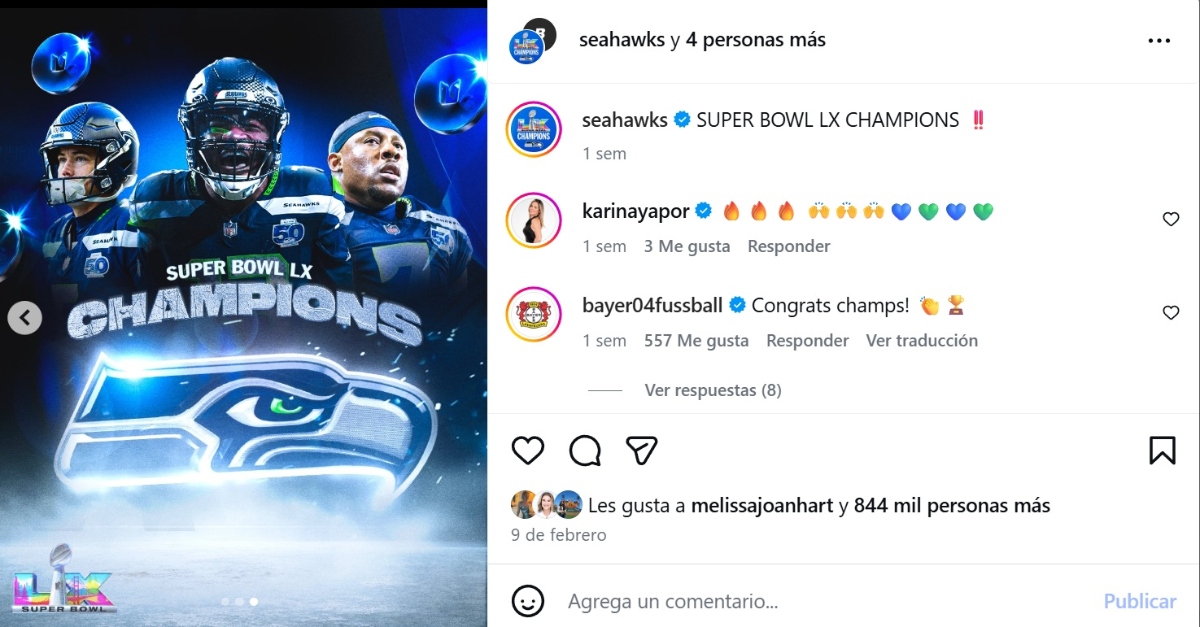Click the verified badge next to seahawks caption

pos(684,119)
